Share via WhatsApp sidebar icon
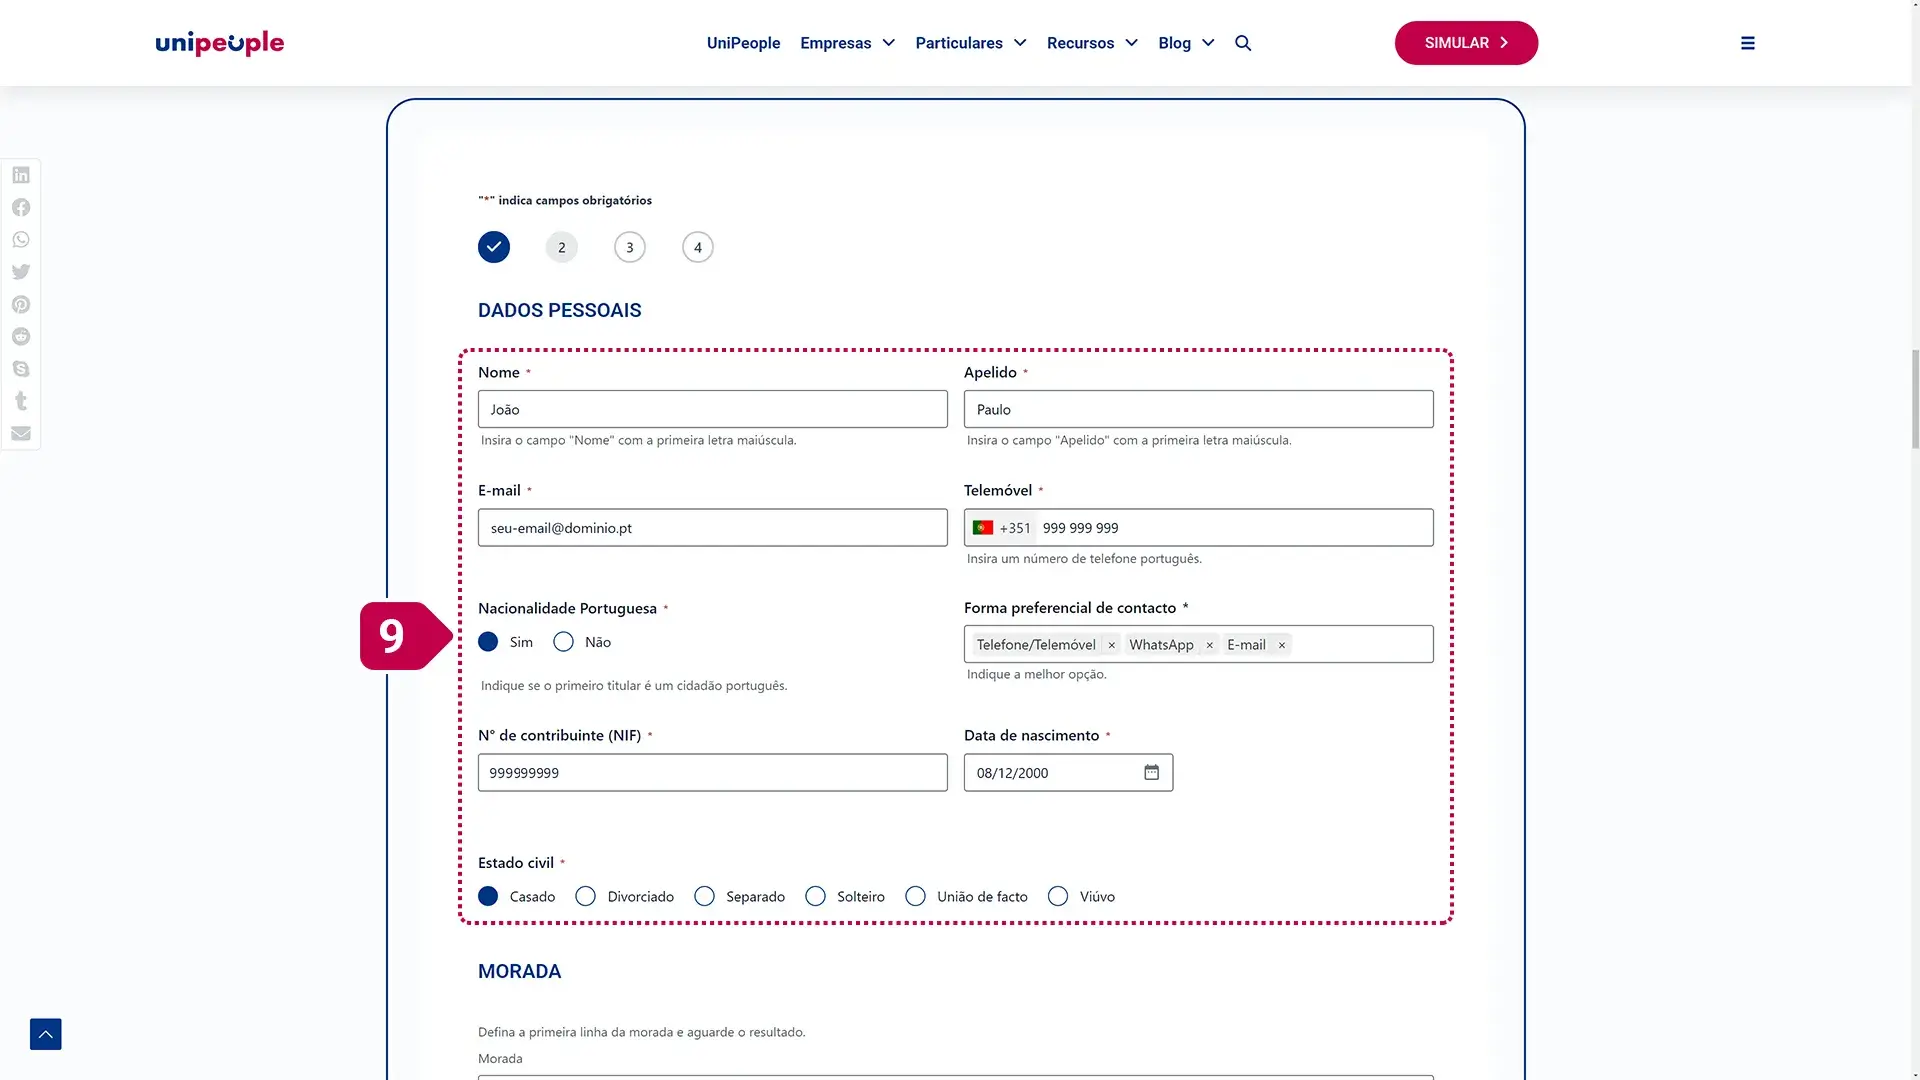Image resolution: width=1920 pixels, height=1080 pixels. click(21, 240)
